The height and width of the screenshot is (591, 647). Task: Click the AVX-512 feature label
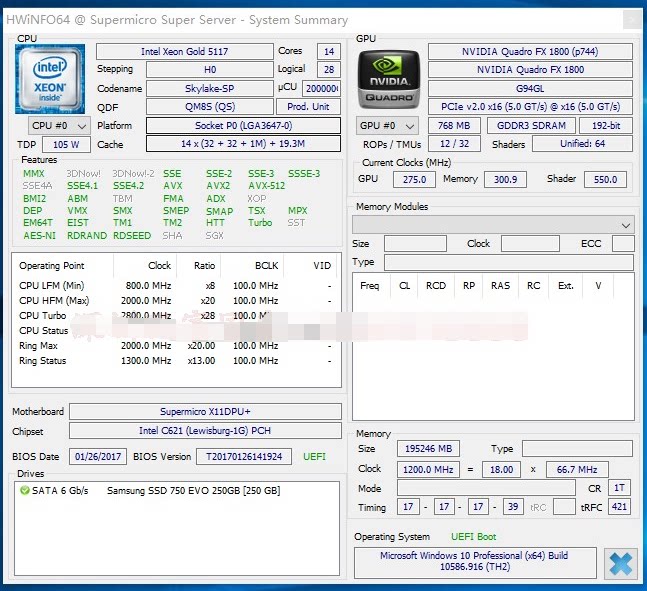click(267, 186)
